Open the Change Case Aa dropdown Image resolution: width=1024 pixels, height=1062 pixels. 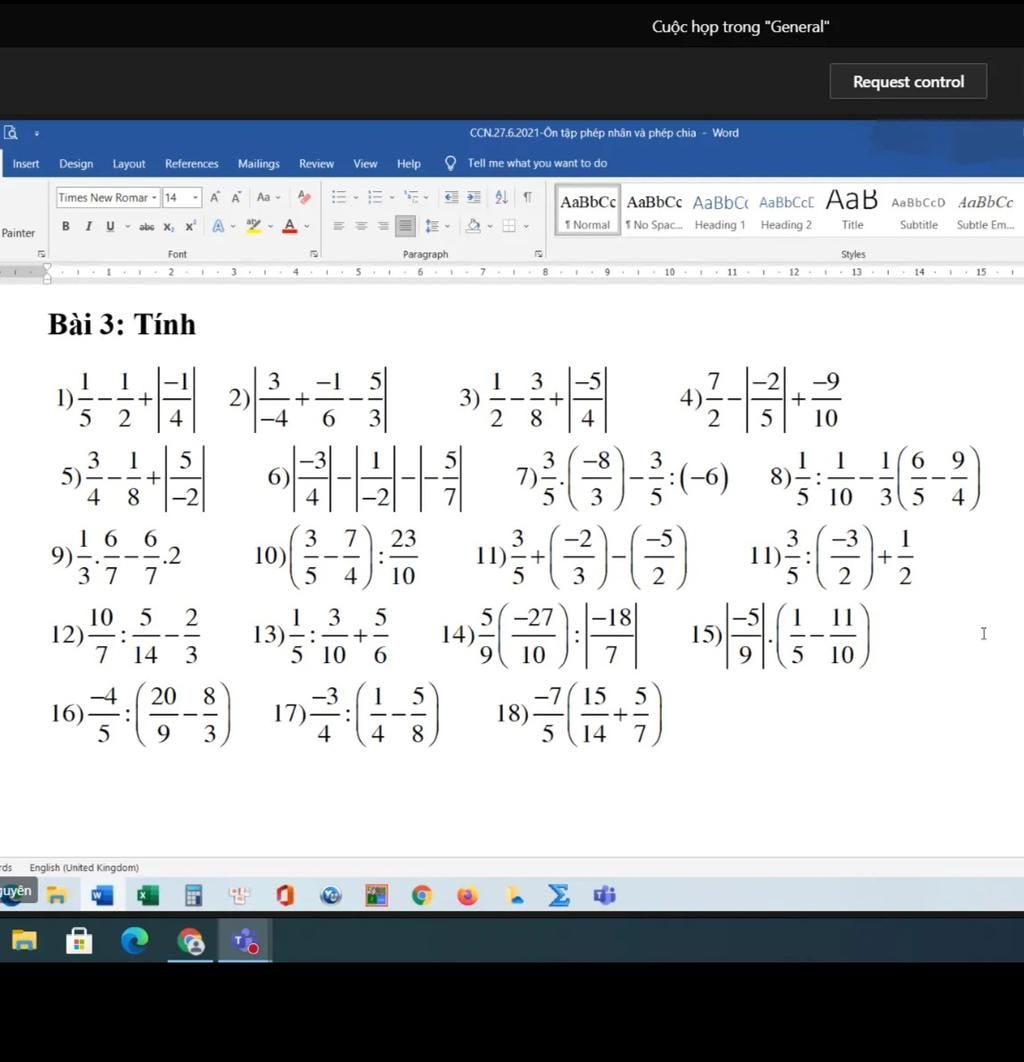click(x=268, y=197)
